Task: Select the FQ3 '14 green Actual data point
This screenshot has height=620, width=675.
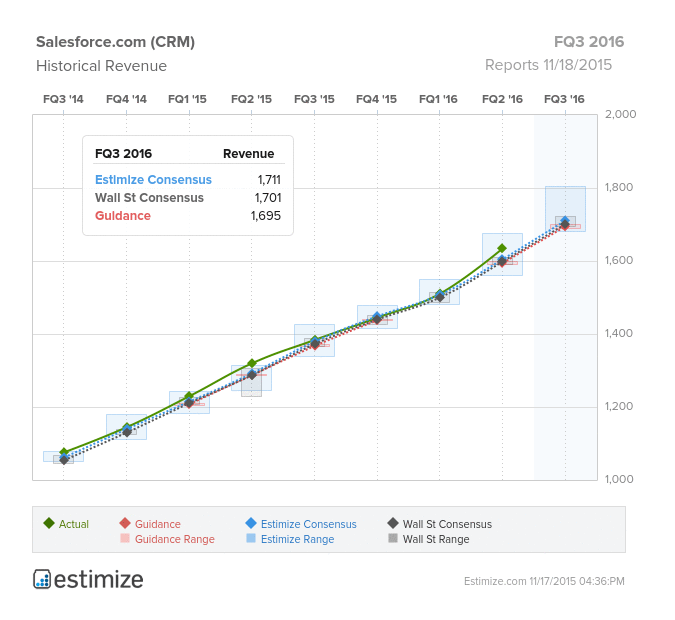Action: point(64,453)
